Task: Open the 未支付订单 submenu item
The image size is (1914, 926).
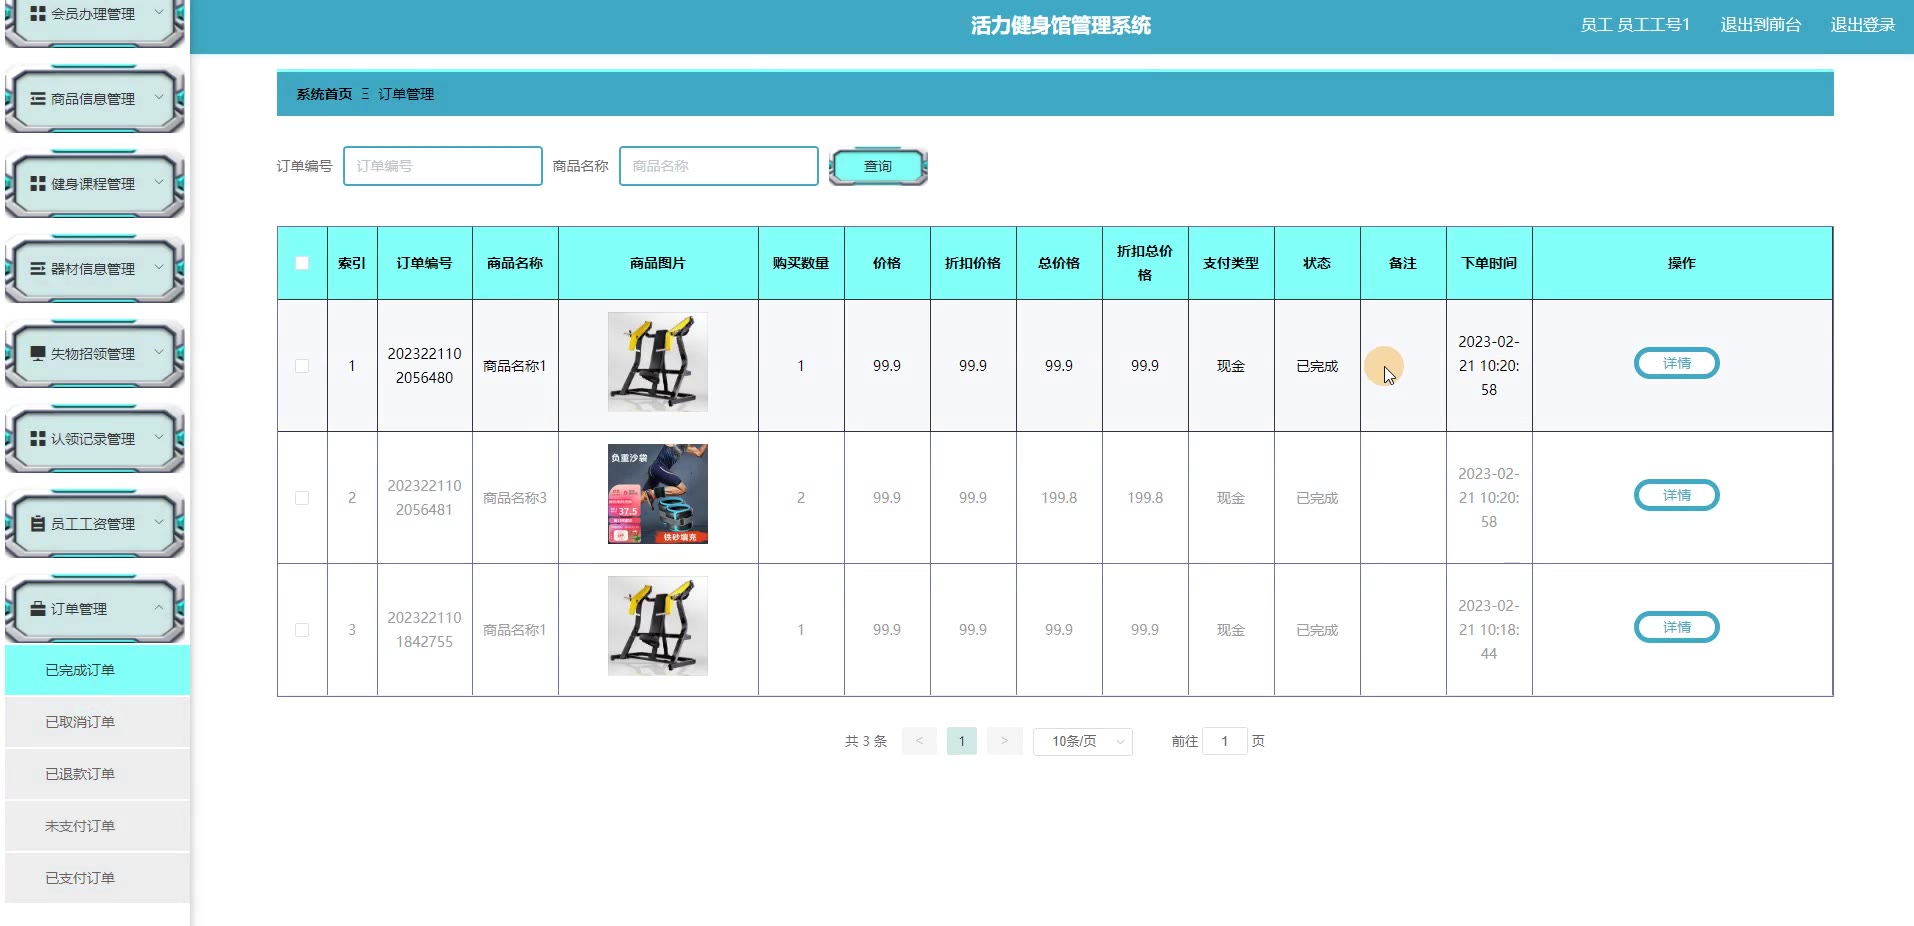Action: (x=97, y=826)
